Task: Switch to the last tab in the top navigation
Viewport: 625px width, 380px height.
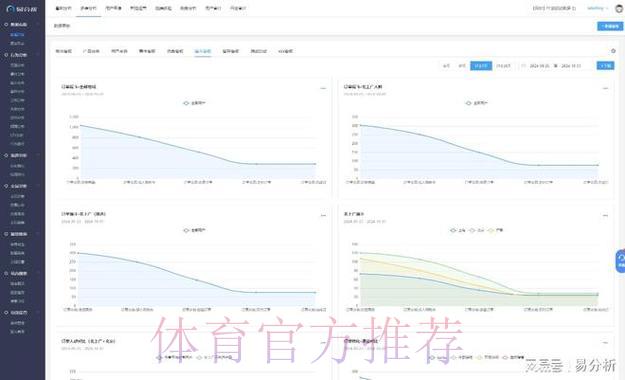Action: 238,8
